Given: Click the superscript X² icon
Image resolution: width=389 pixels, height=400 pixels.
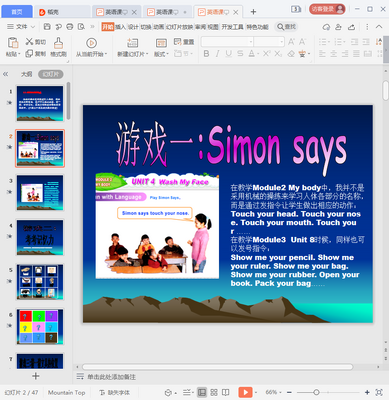Looking at the screenshot, I should pyautogui.click(x=266, y=53).
